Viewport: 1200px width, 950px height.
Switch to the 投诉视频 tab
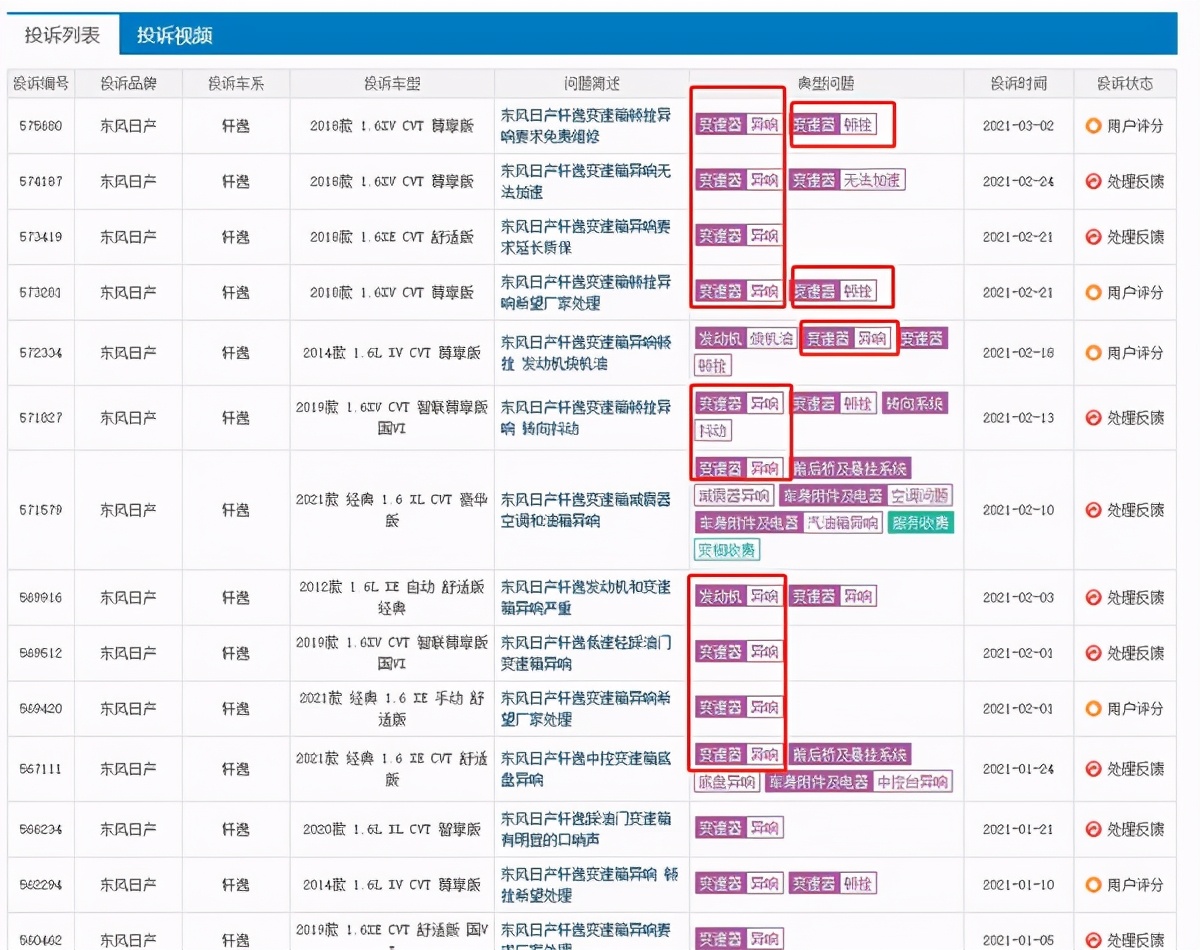(174, 36)
